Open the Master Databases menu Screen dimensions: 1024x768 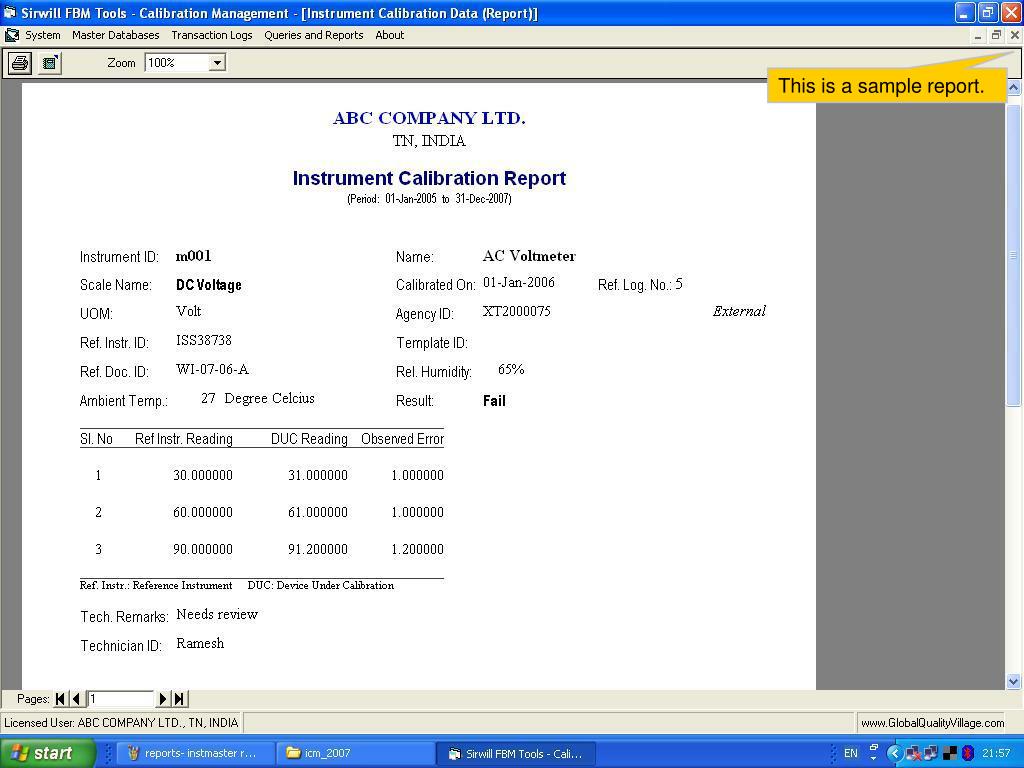tap(116, 35)
